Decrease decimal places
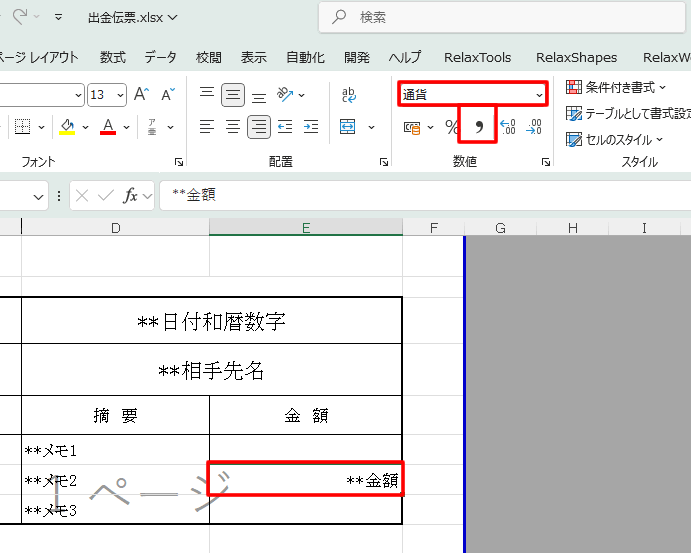The width and height of the screenshot is (691, 553). (534, 127)
